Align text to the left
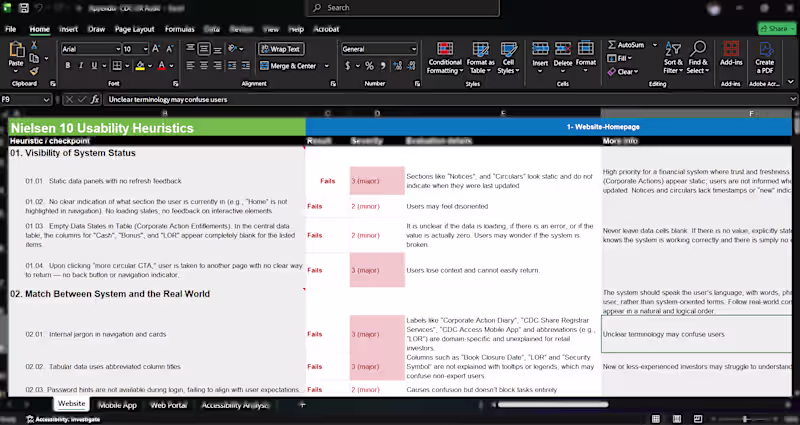 [x=190, y=66]
